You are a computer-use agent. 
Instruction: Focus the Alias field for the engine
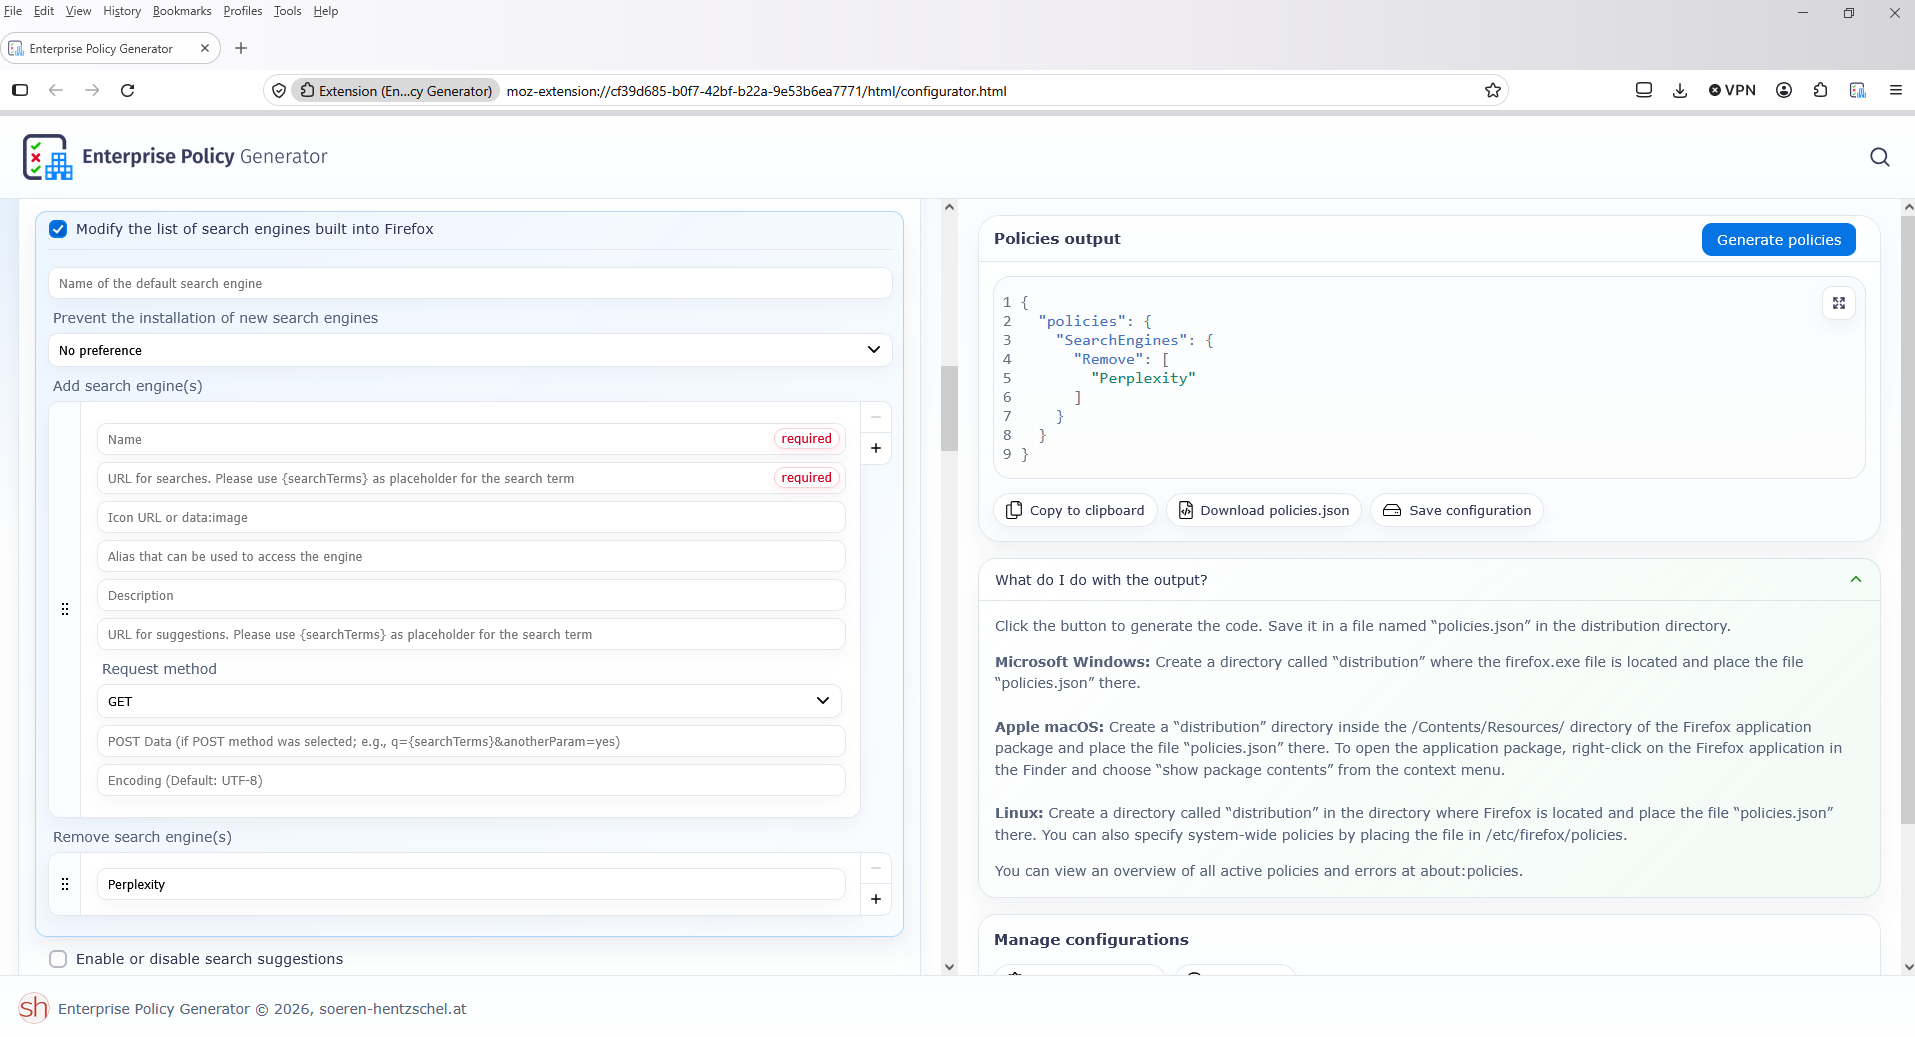coord(471,556)
